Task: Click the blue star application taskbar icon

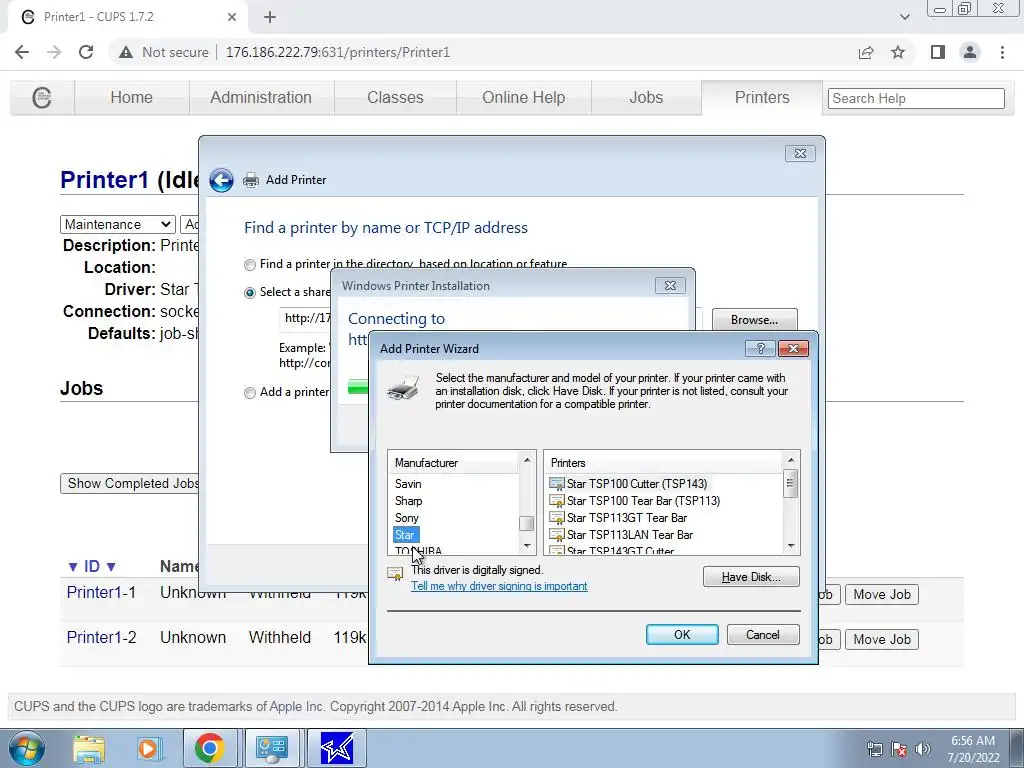Action: pos(337,748)
